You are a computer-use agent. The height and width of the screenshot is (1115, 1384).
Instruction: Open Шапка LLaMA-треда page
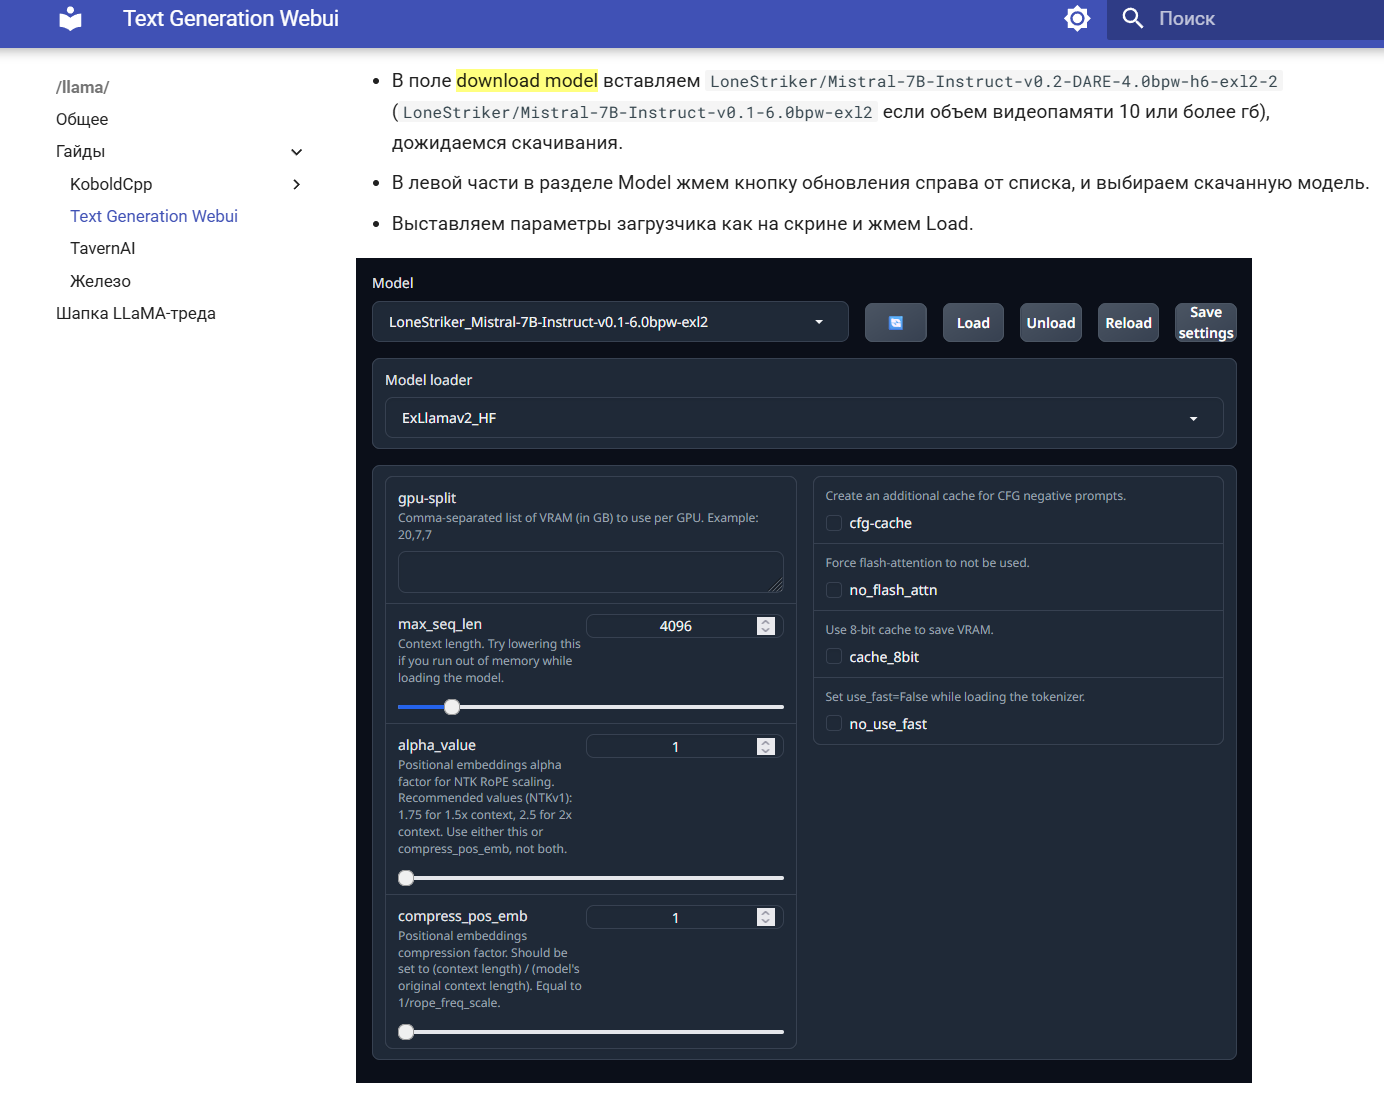click(x=136, y=313)
